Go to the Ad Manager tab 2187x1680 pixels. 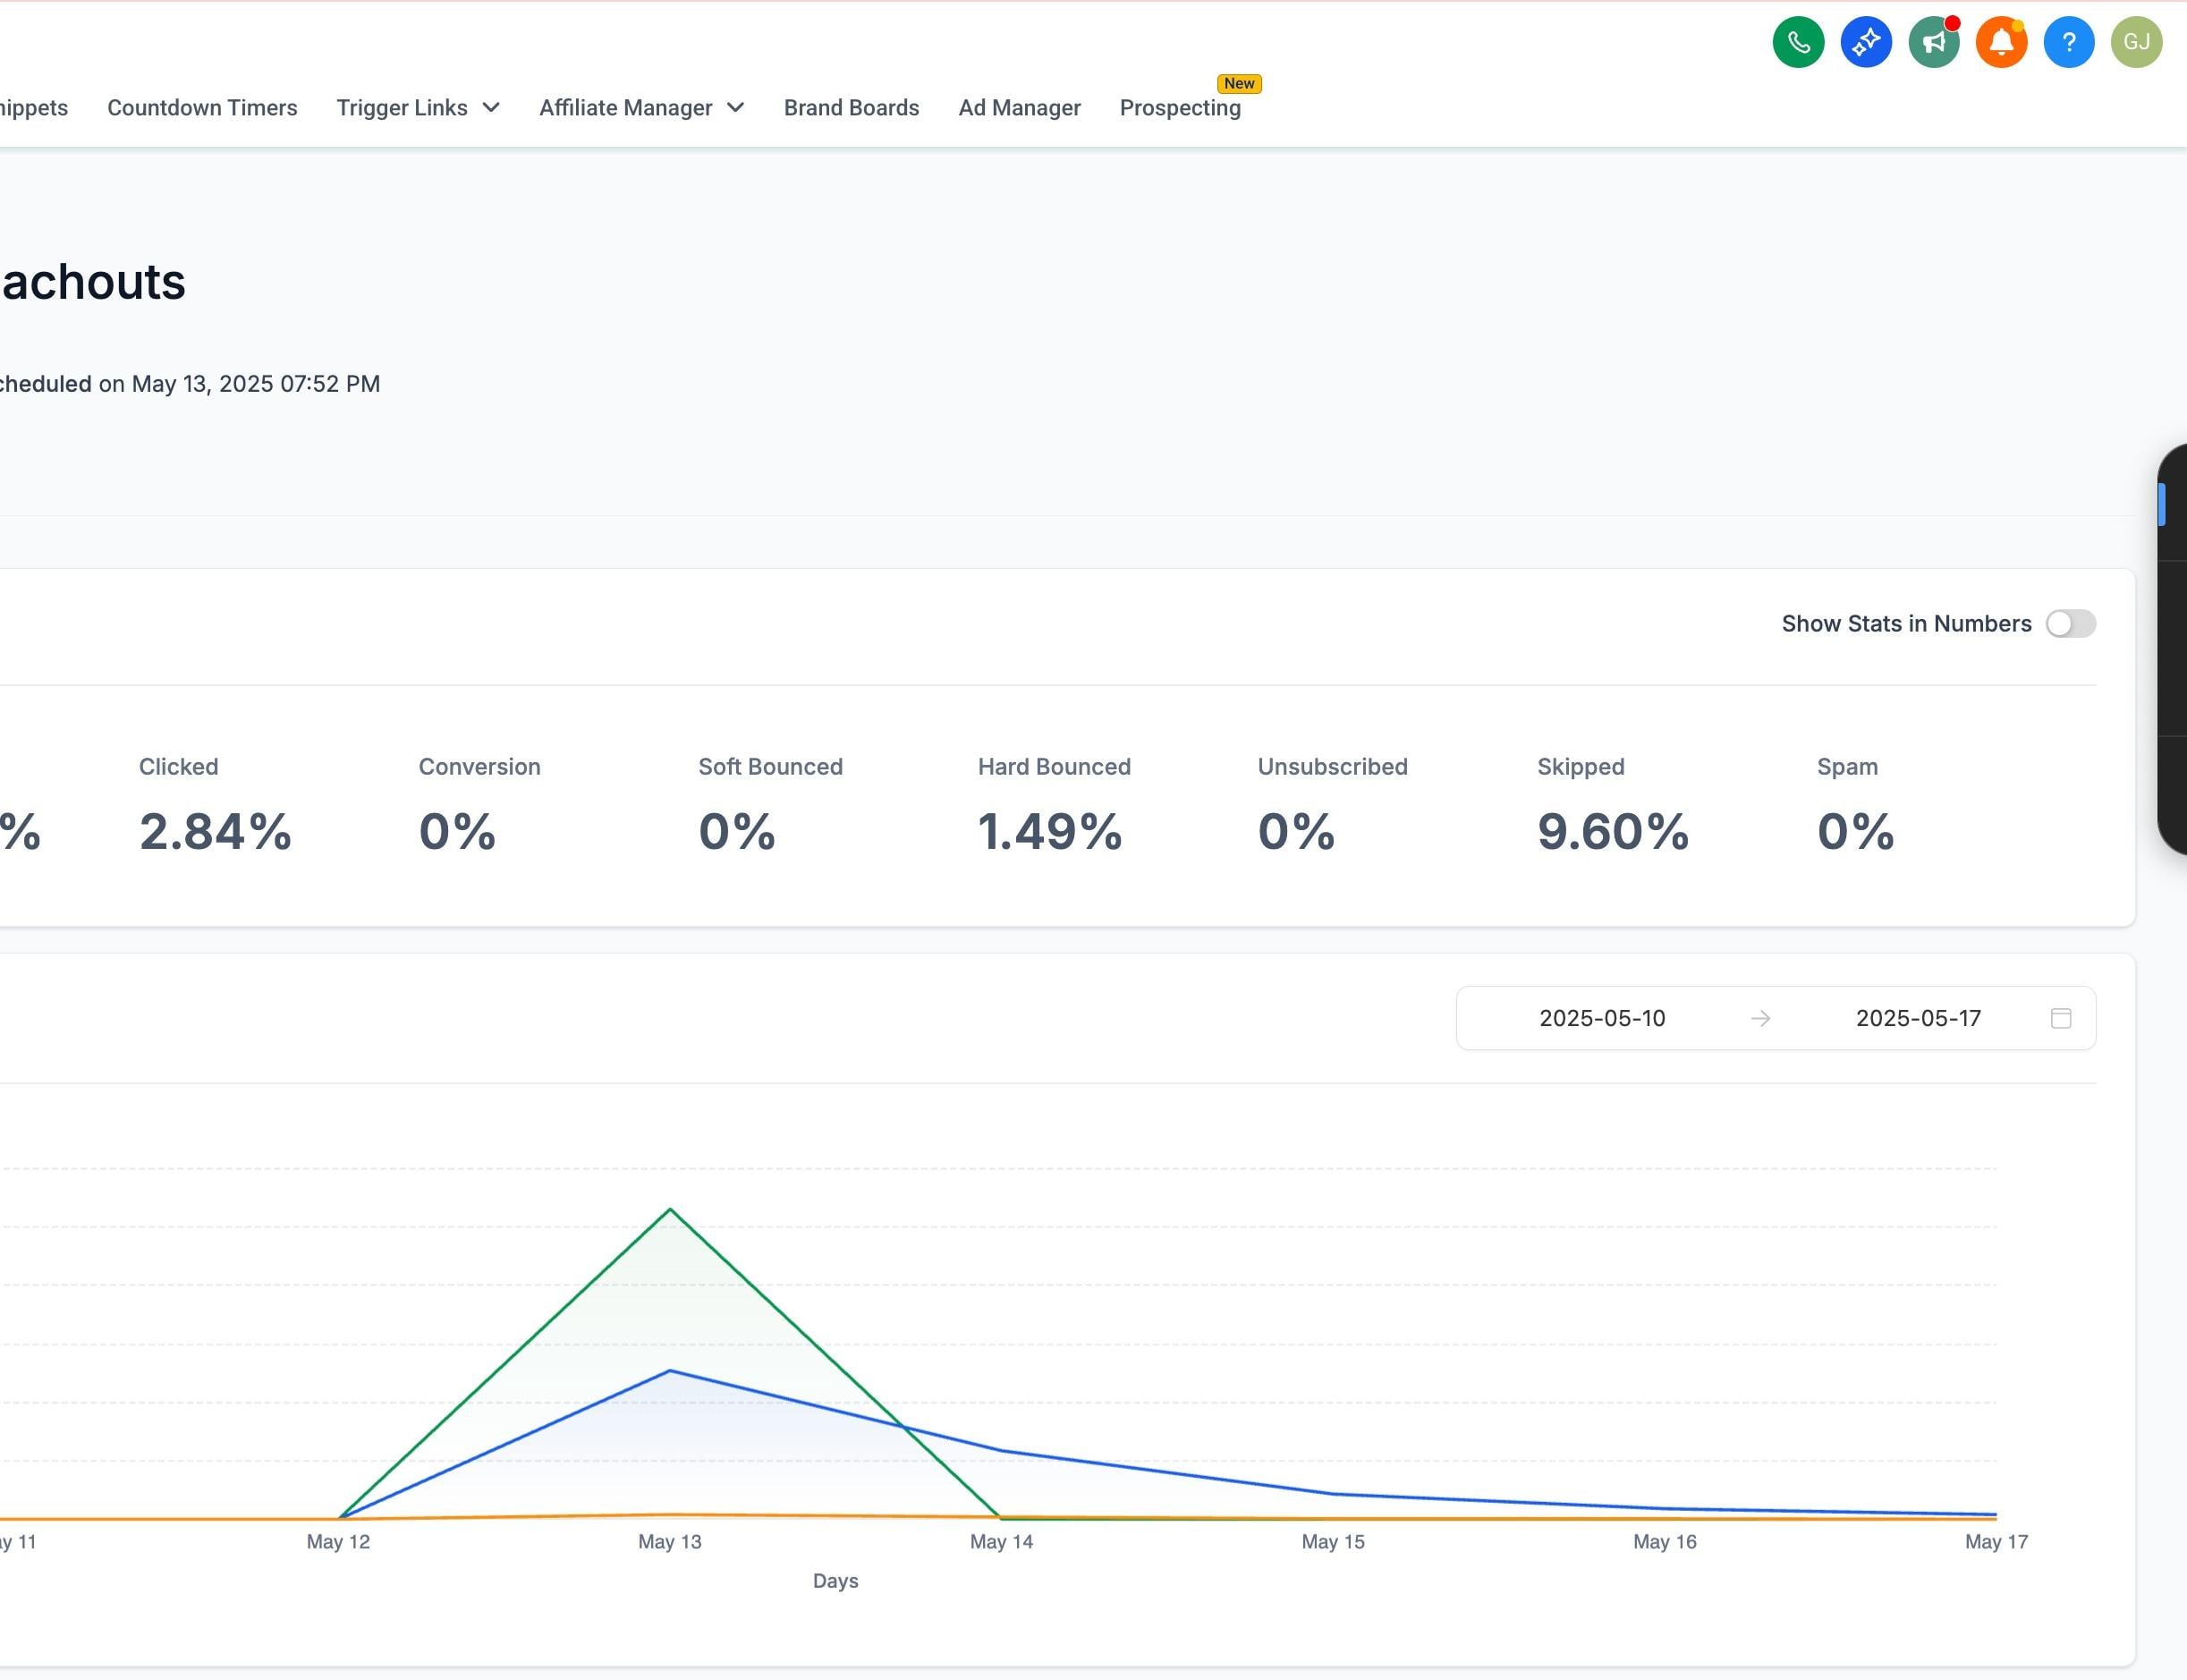[x=1019, y=108]
